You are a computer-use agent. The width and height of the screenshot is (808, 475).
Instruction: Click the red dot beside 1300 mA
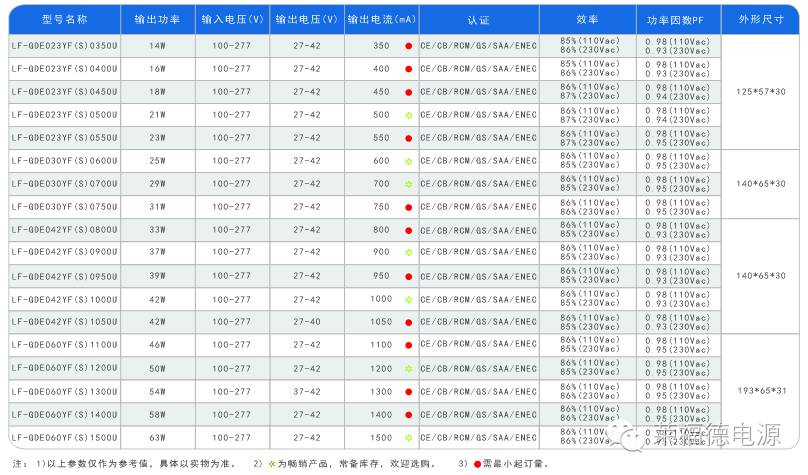point(409,392)
